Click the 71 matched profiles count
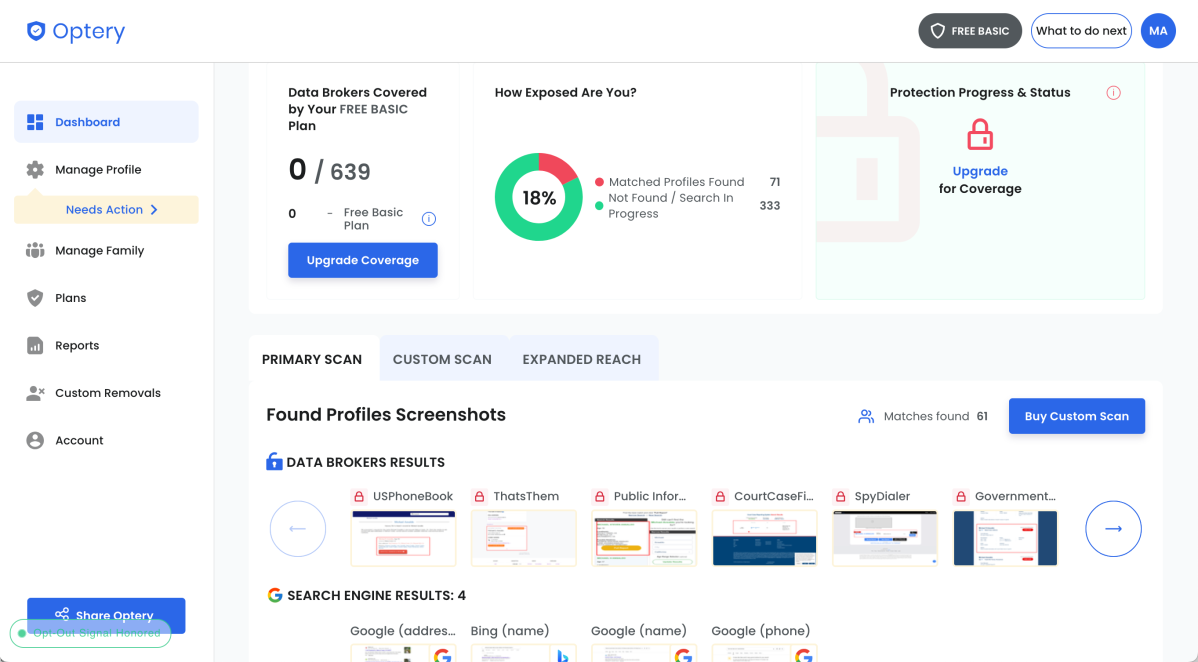This screenshot has width=1198, height=662. coord(775,182)
